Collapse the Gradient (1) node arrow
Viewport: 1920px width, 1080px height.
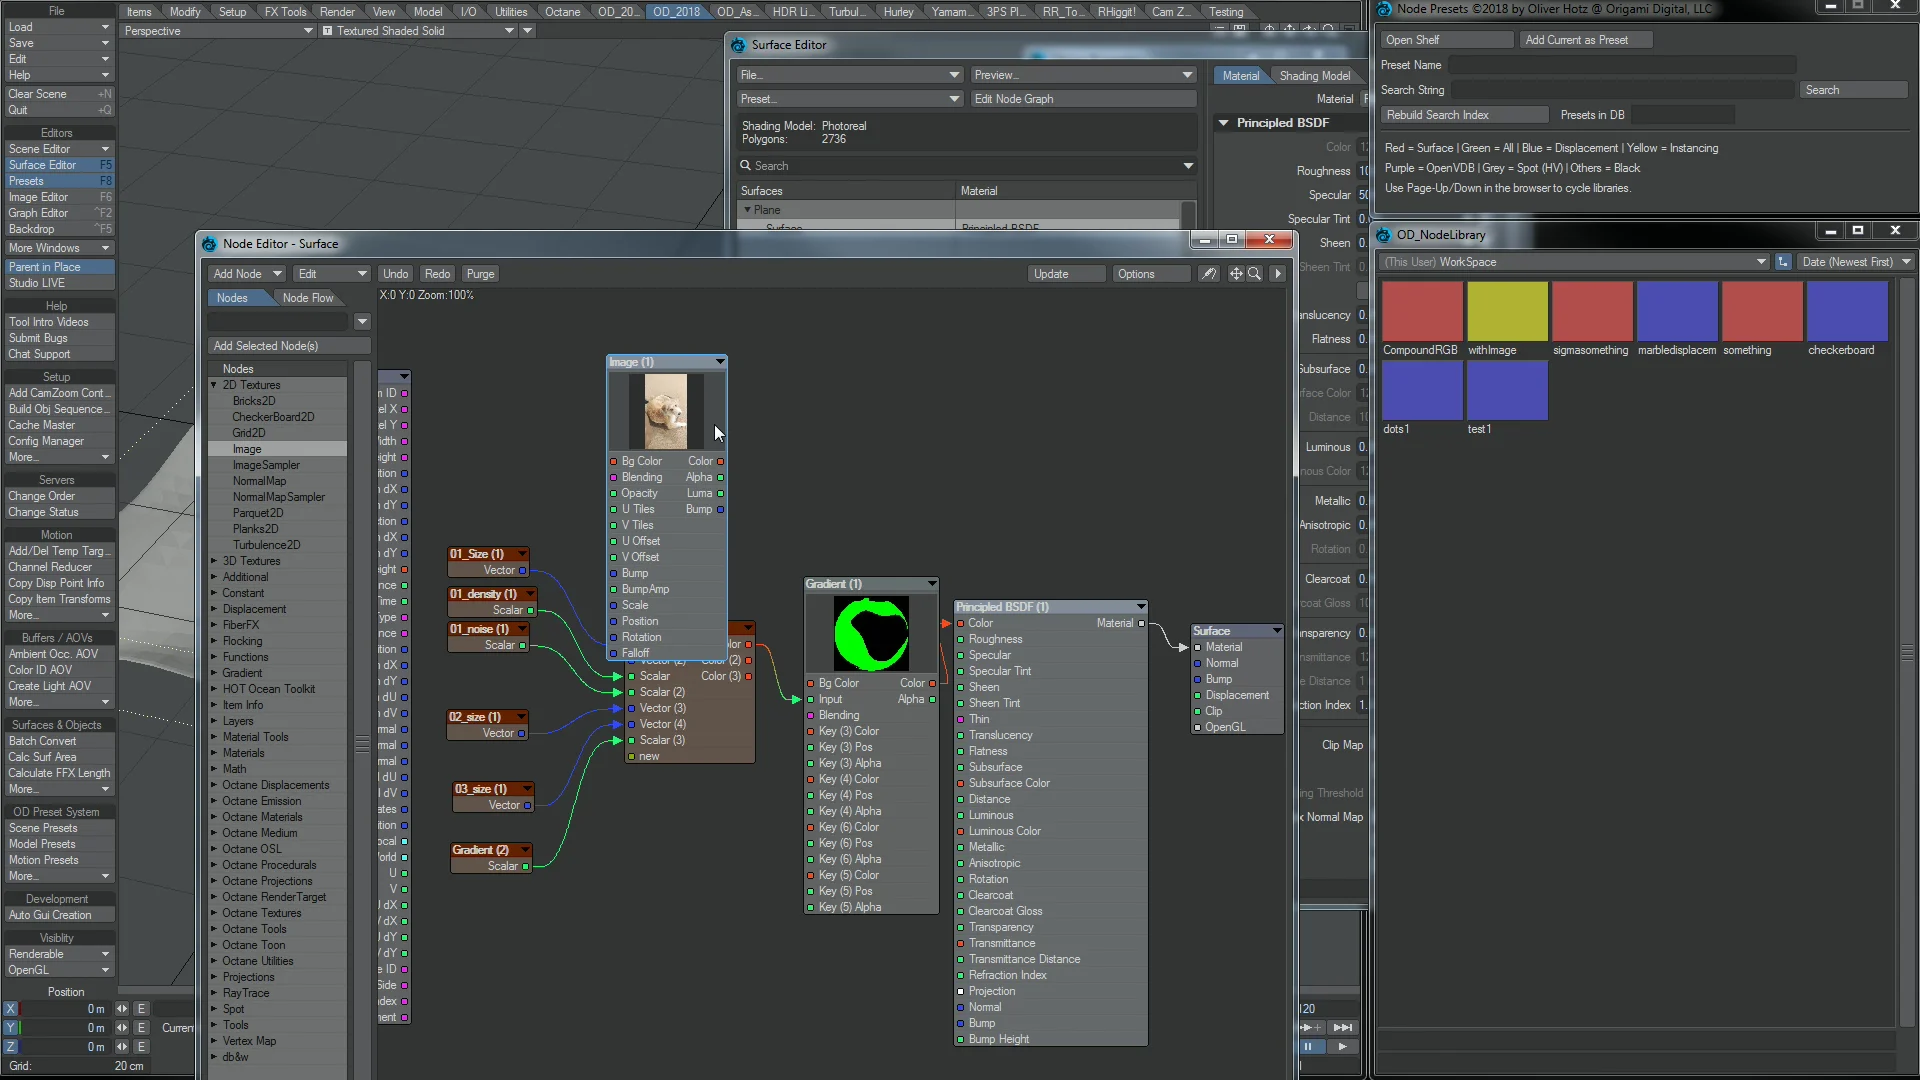pyautogui.click(x=931, y=584)
